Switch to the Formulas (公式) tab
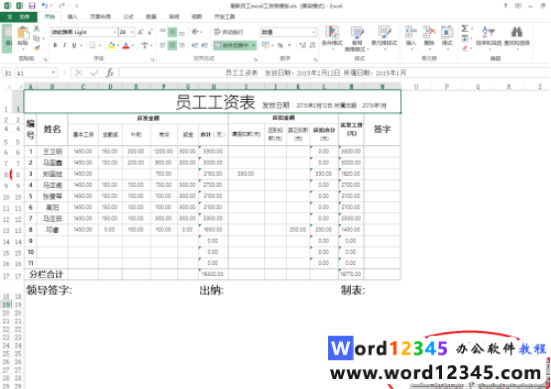 coord(128,17)
